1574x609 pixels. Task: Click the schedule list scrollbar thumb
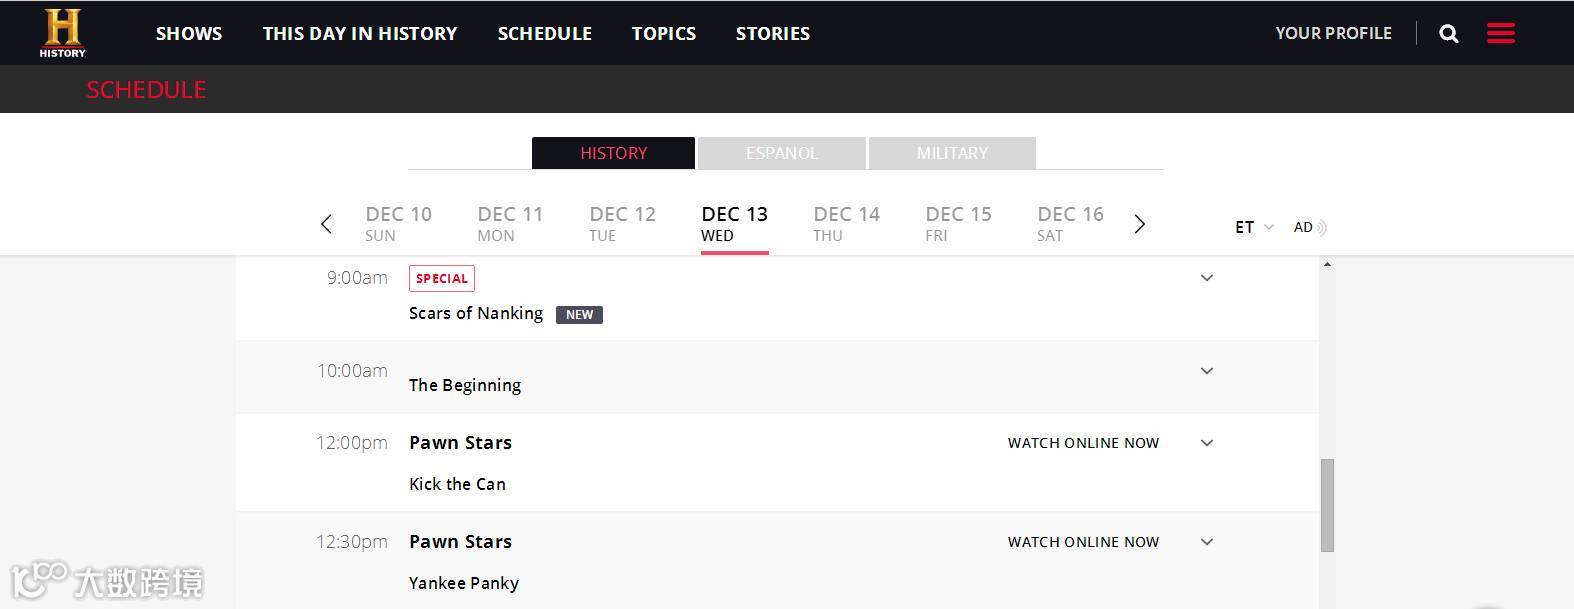(1327, 505)
